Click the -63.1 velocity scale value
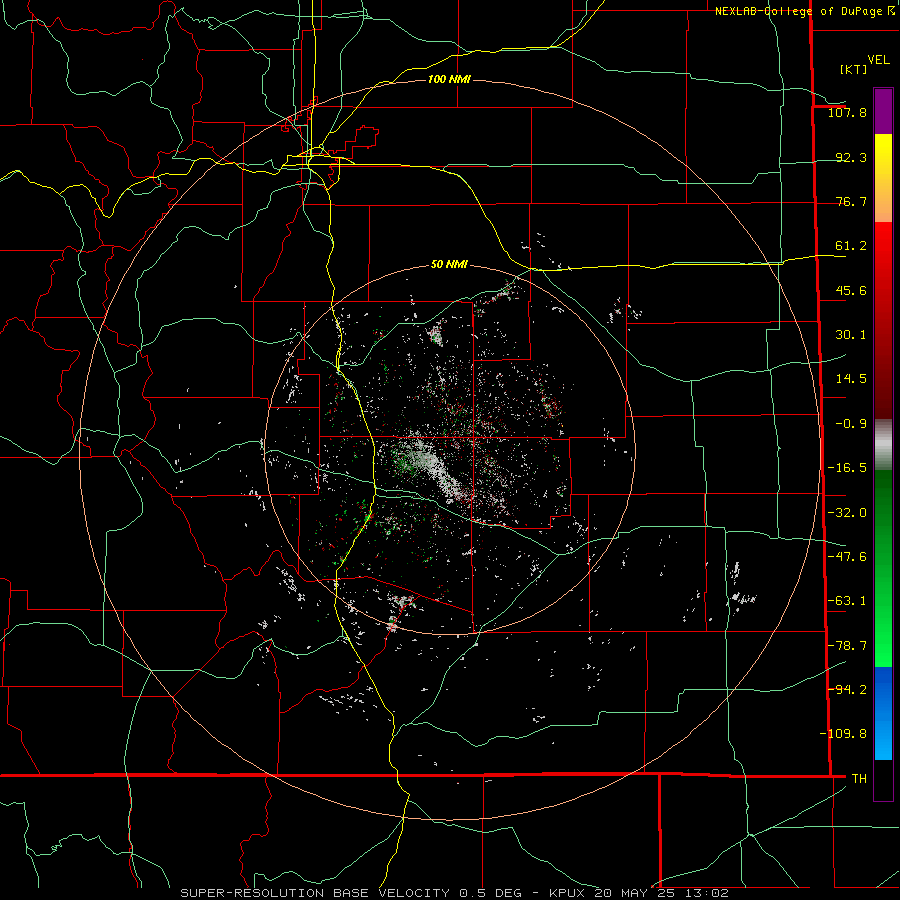The width and height of the screenshot is (900, 900). pyautogui.click(x=847, y=601)
